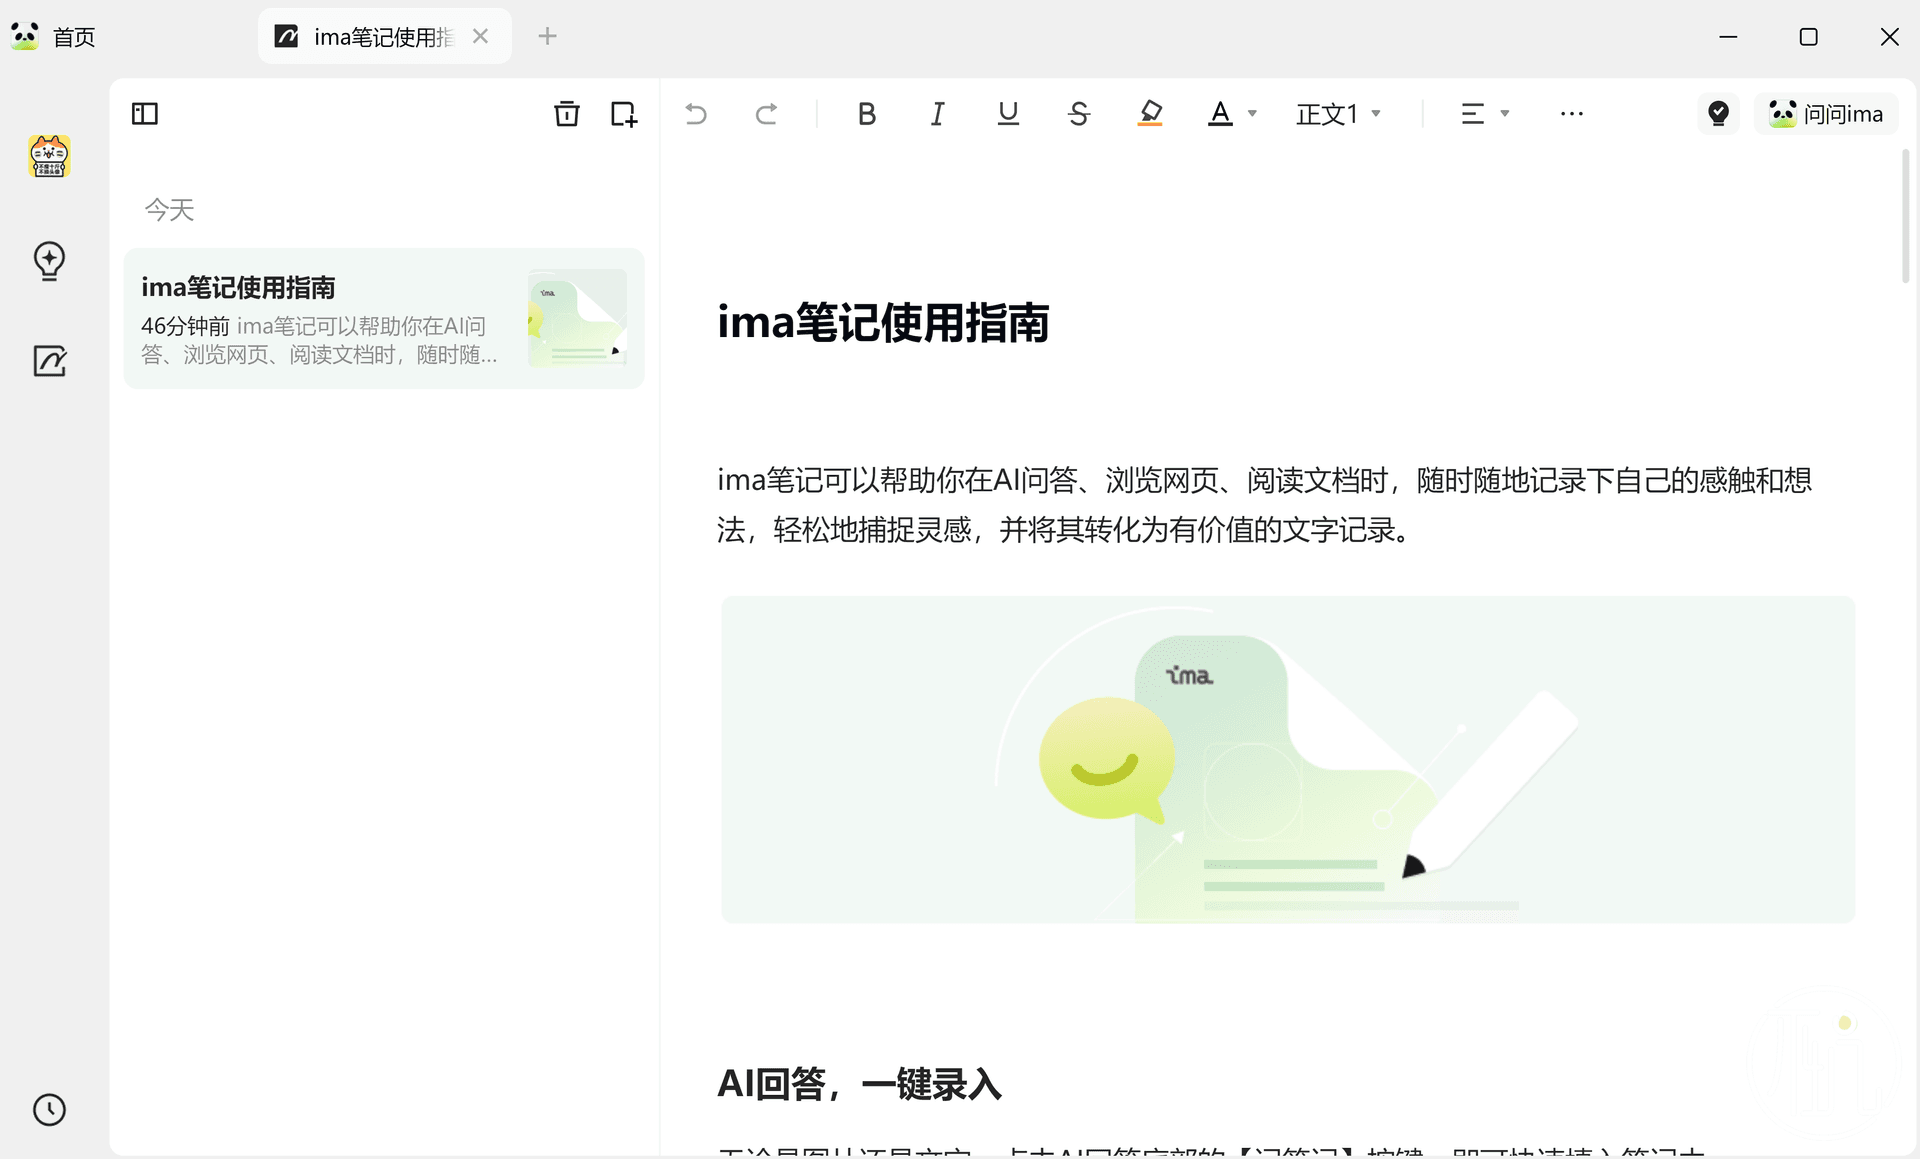Open the font color dropdown arrow
Screen dimensions: 1920x1159
[1252, 114]
